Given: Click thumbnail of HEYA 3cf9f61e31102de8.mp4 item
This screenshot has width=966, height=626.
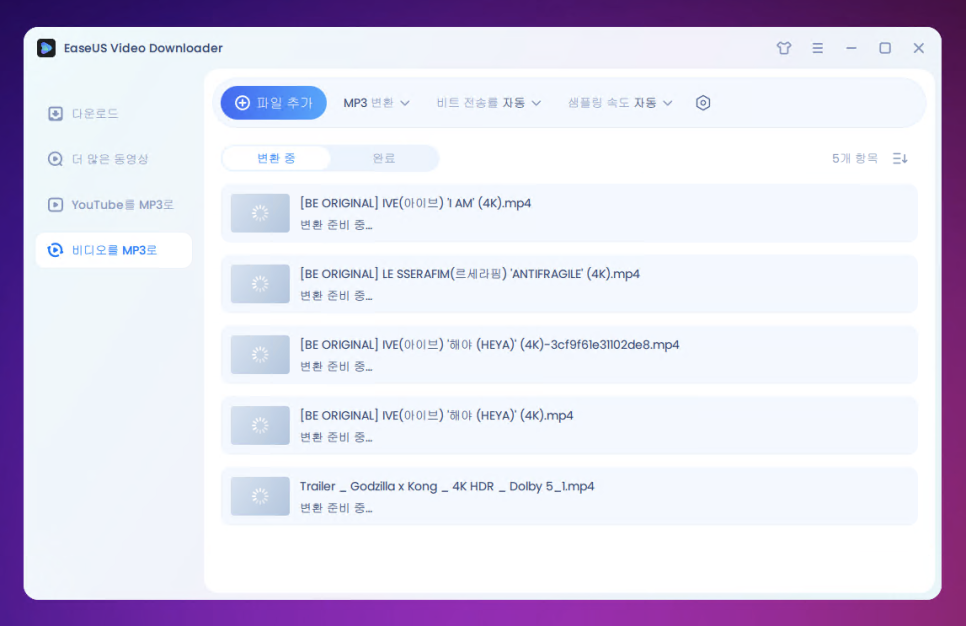Looking at the screenshot, I should 260,355.
